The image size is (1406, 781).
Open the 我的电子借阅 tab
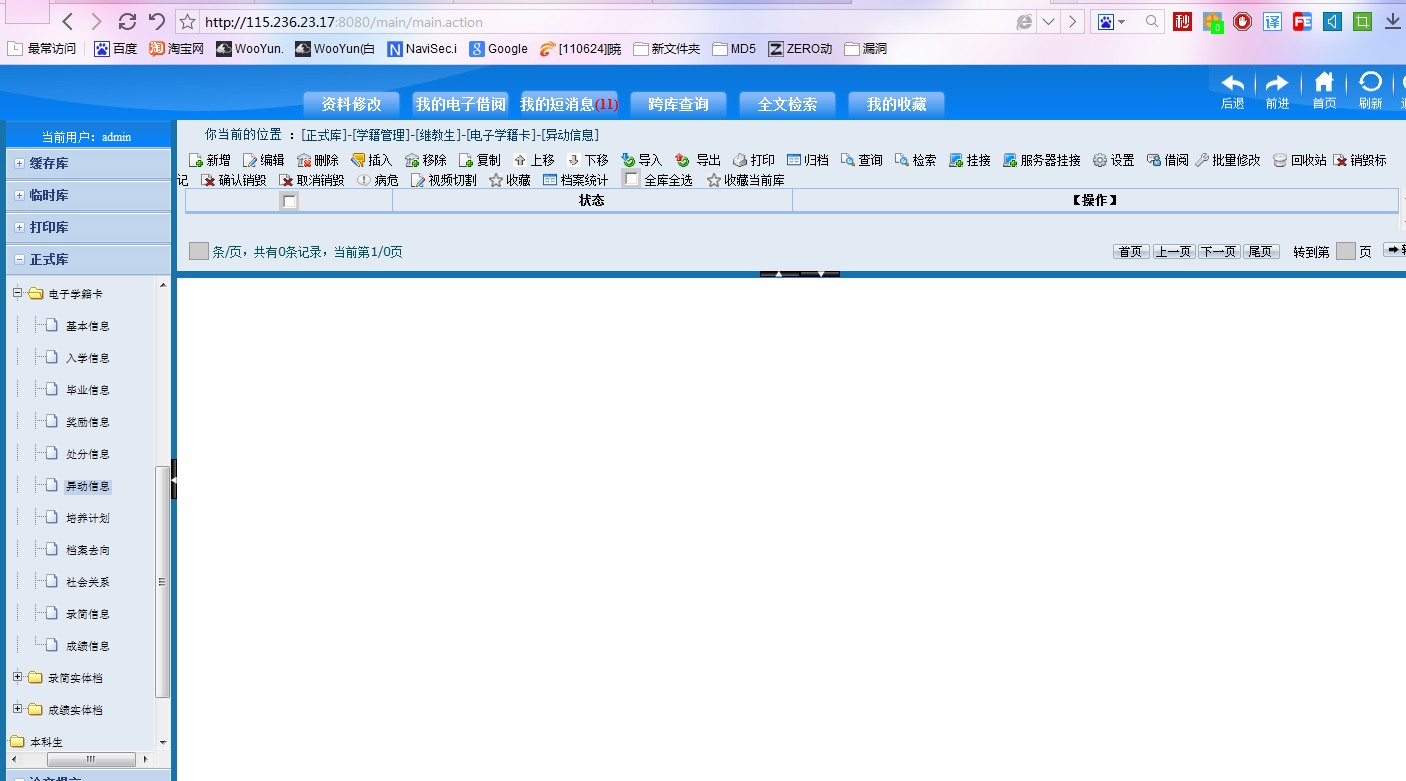point(461,104)
